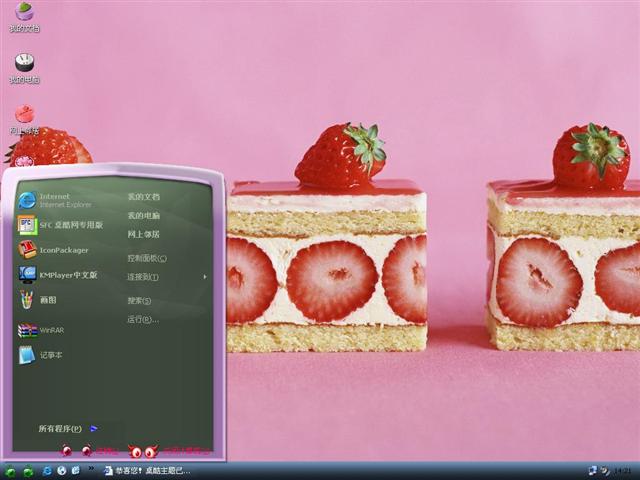The width and height of the screenshot is (640, 480).
Task: Open the 我的文档 desktop icon
Action: tap(24, 17)
